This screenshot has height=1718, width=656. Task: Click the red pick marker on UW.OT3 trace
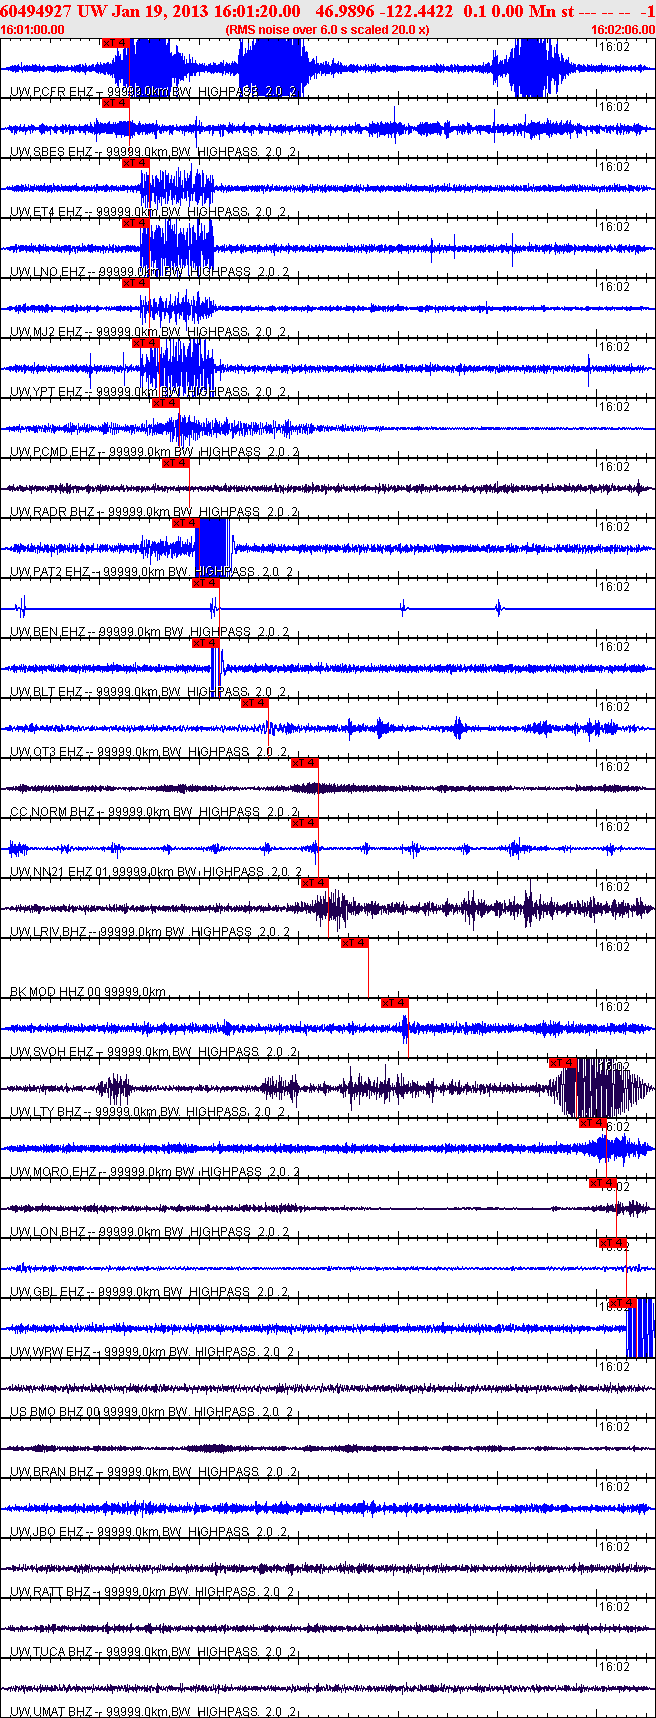(x=255, y=703)
